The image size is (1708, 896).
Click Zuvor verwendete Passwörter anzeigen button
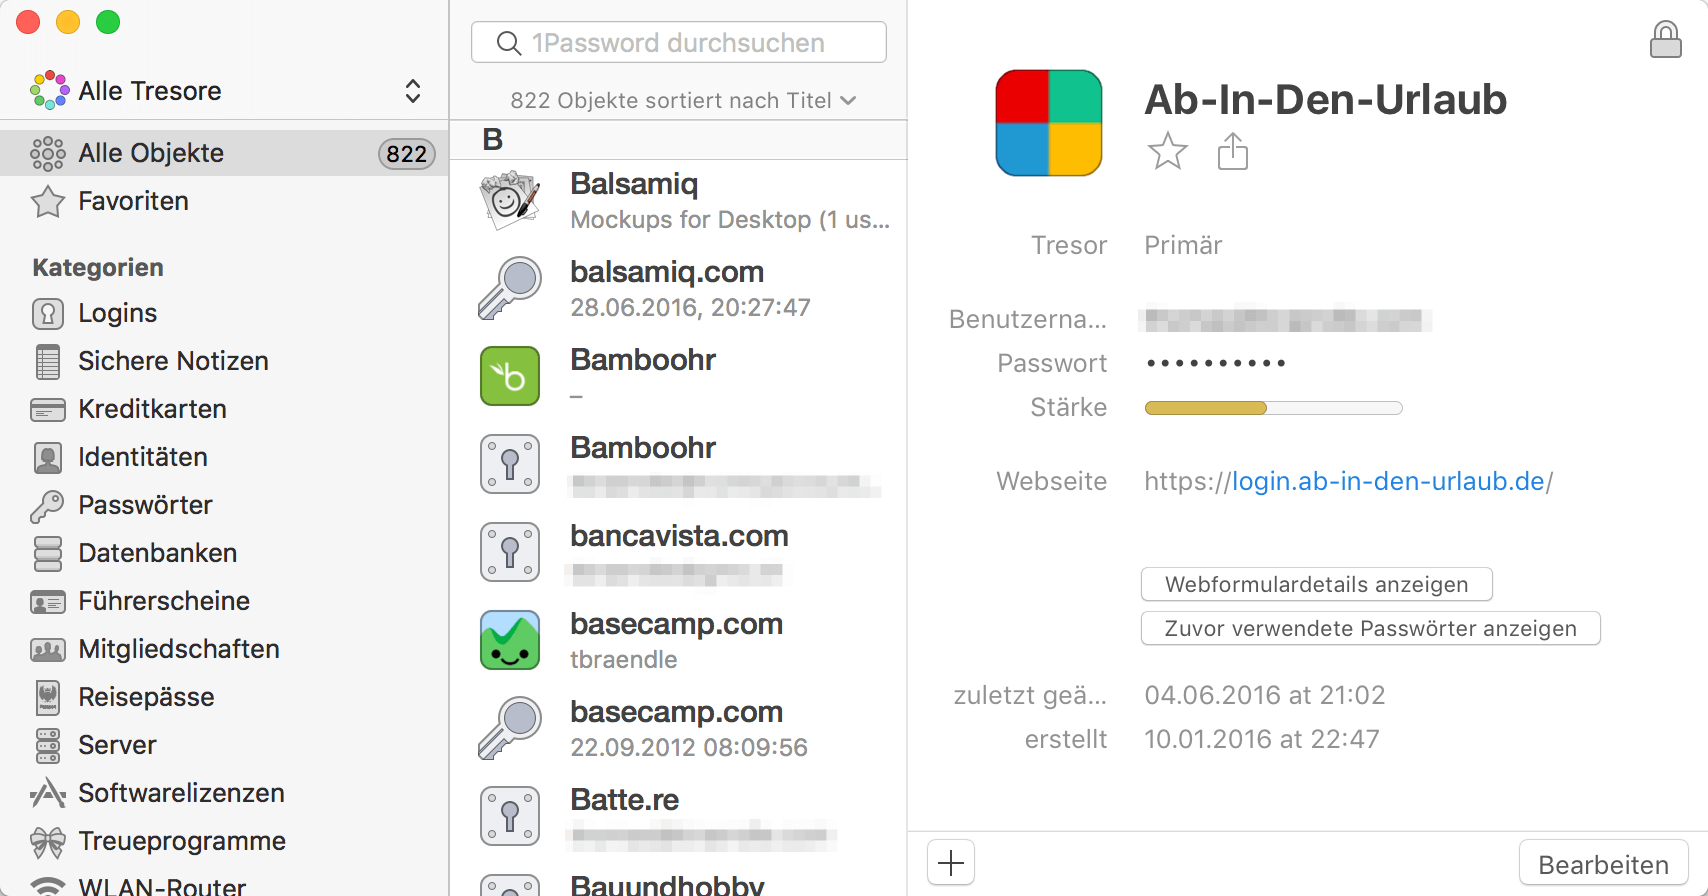(x=1370, y=628)
